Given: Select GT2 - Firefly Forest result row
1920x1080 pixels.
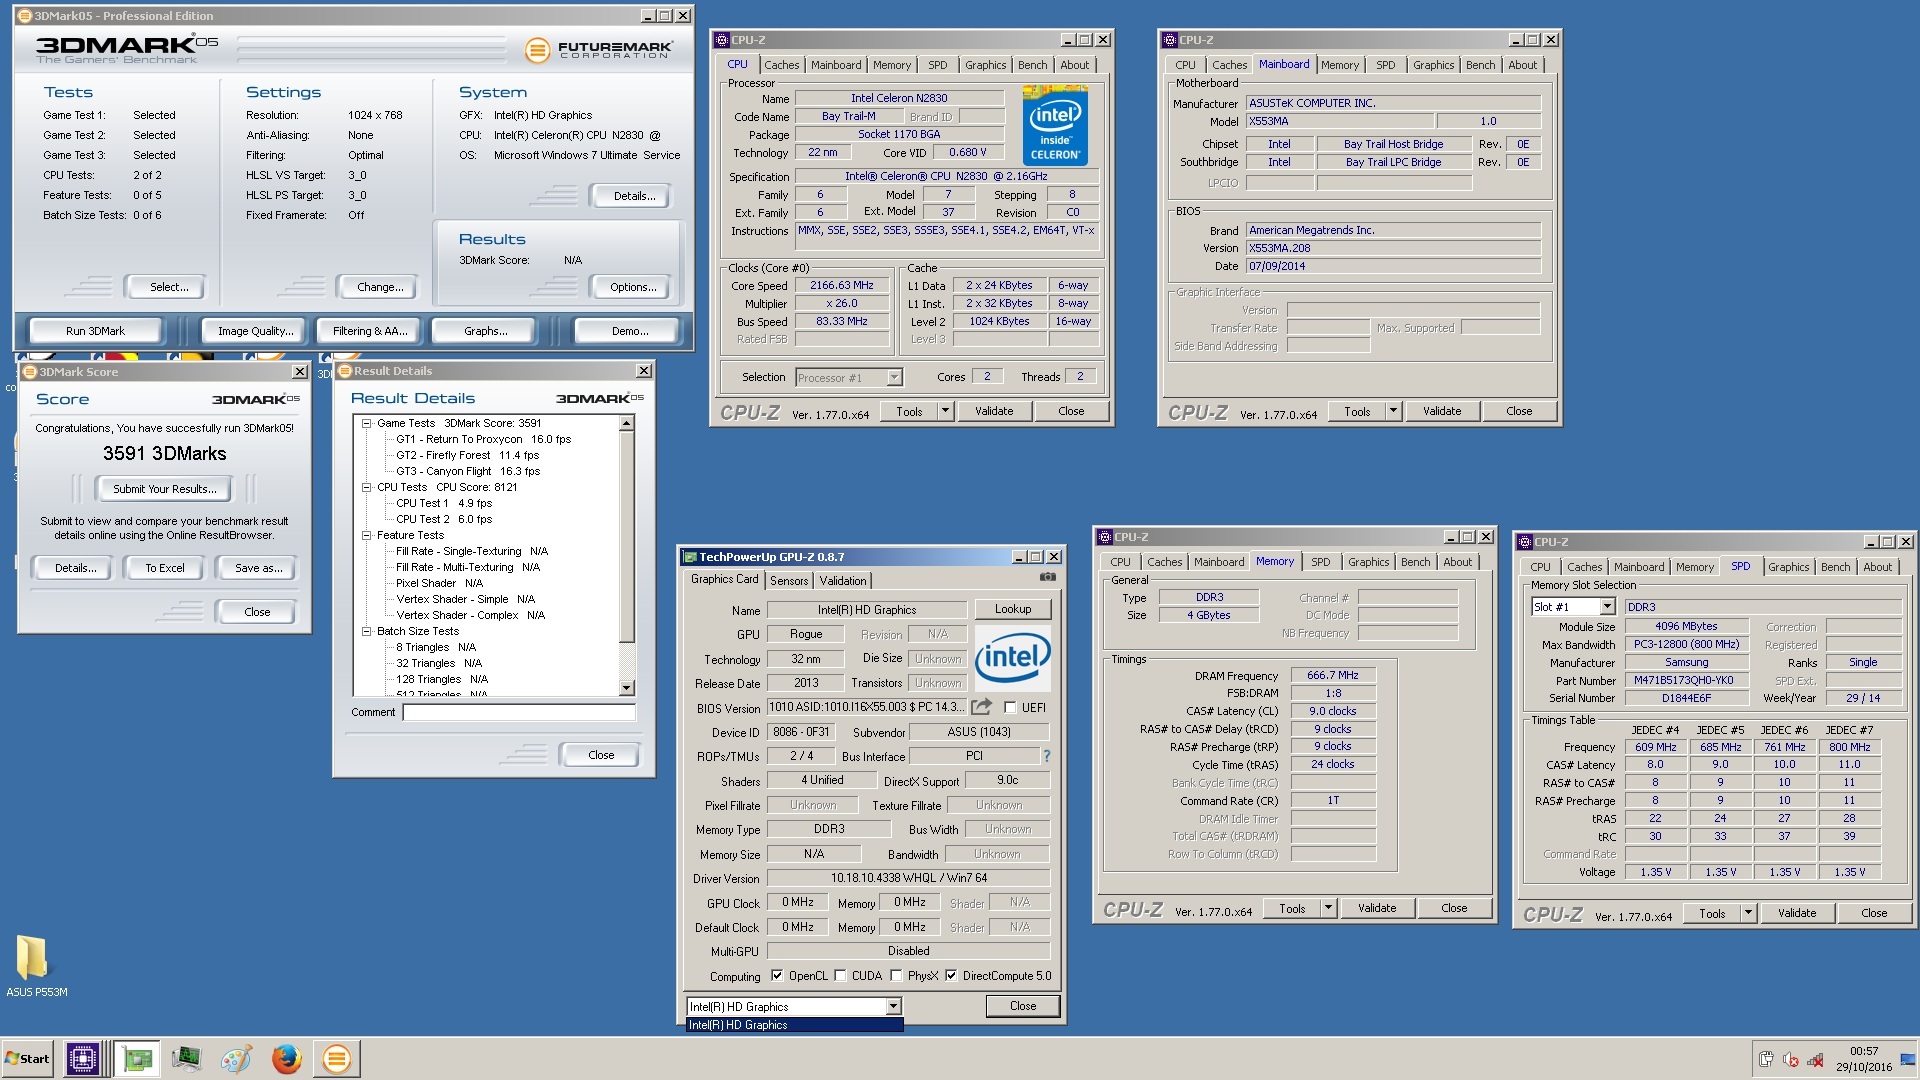Looking at the screenshot, I should click(467, 455).
